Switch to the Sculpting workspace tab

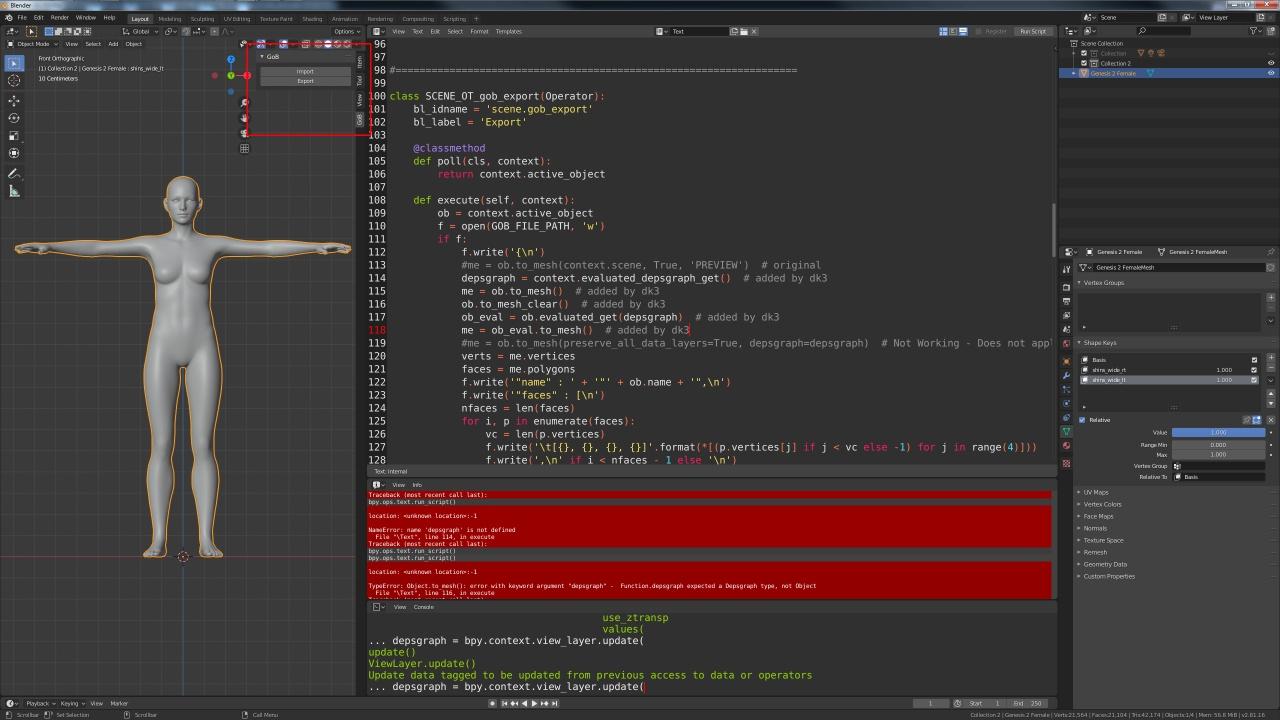pyautogui.click(x=202, y=18)
